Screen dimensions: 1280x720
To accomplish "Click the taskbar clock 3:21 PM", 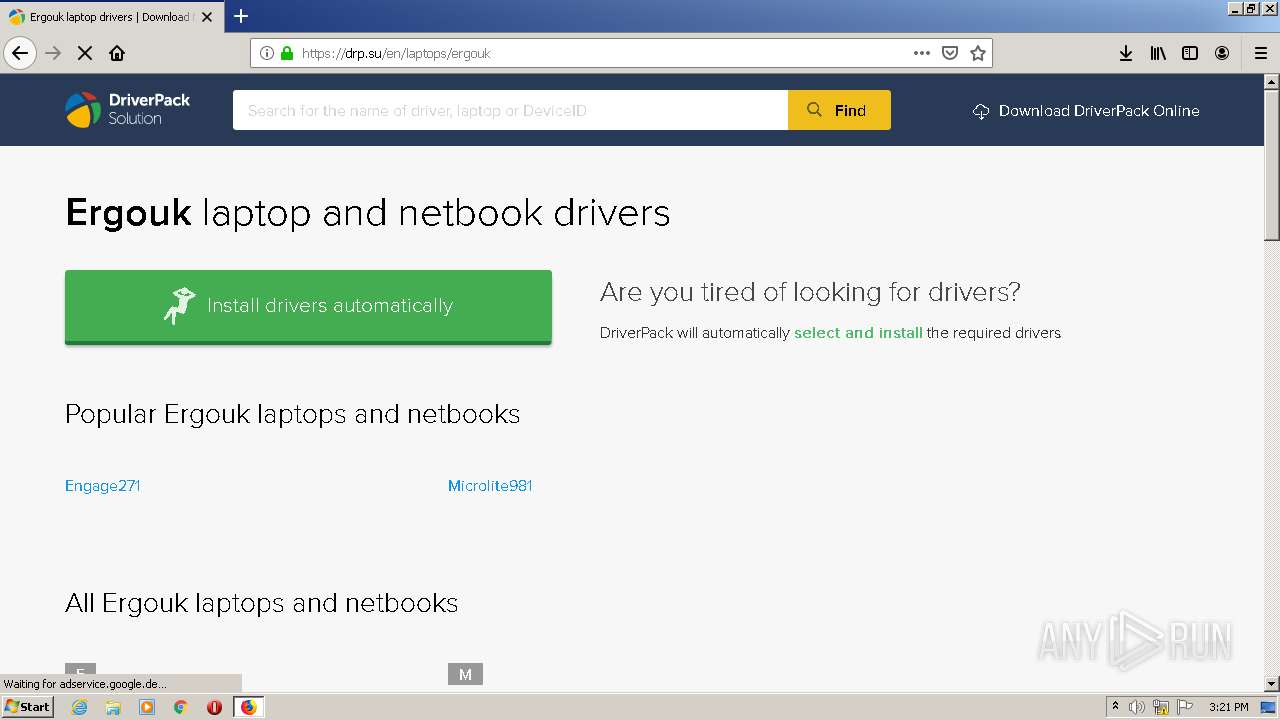I will [1228, 707].
